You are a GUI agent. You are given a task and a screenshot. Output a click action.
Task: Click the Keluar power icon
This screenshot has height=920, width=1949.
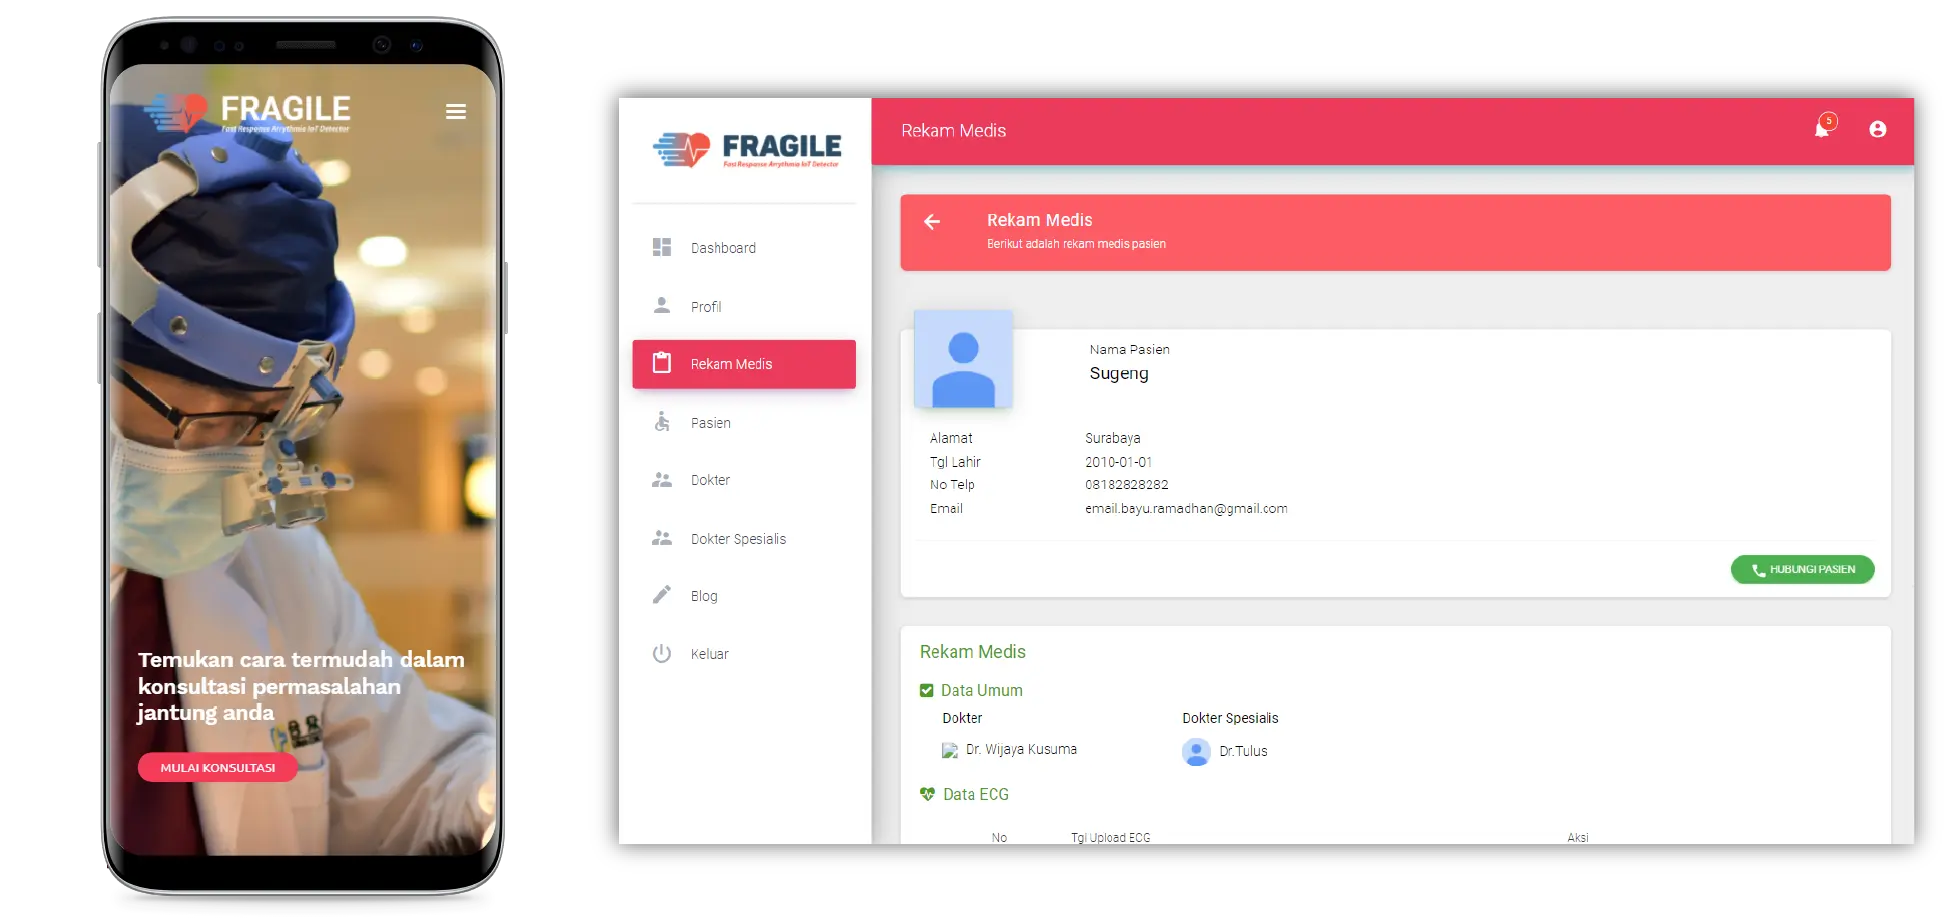tap(662, 654)
